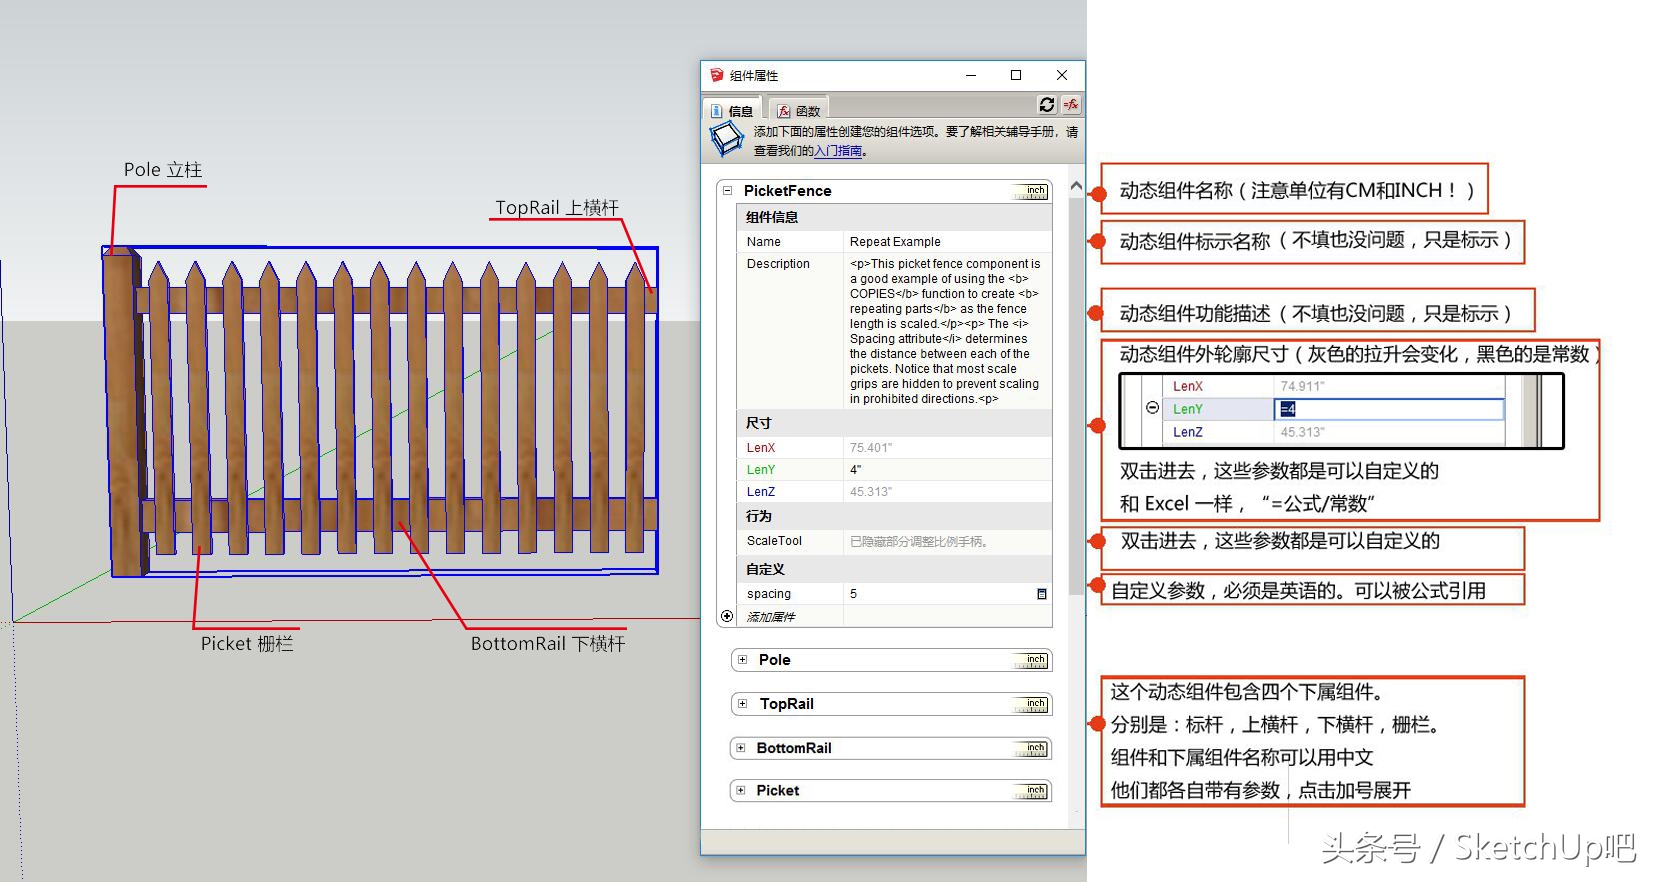Click the ScaleTool value field
Image resolution: width=1659 pixels, height=882 pixels.
click(946, 541)
